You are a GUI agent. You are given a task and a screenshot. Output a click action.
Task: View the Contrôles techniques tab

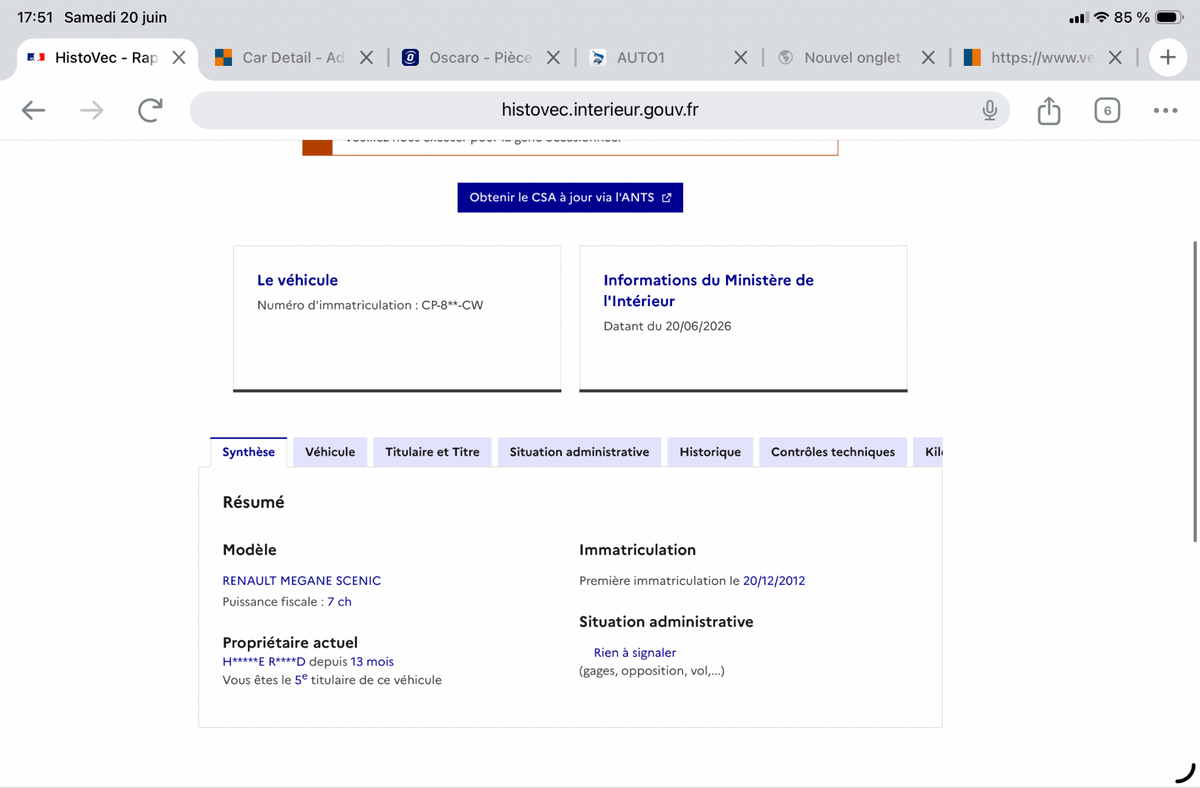pyautogui.click(x=833, y=452)
